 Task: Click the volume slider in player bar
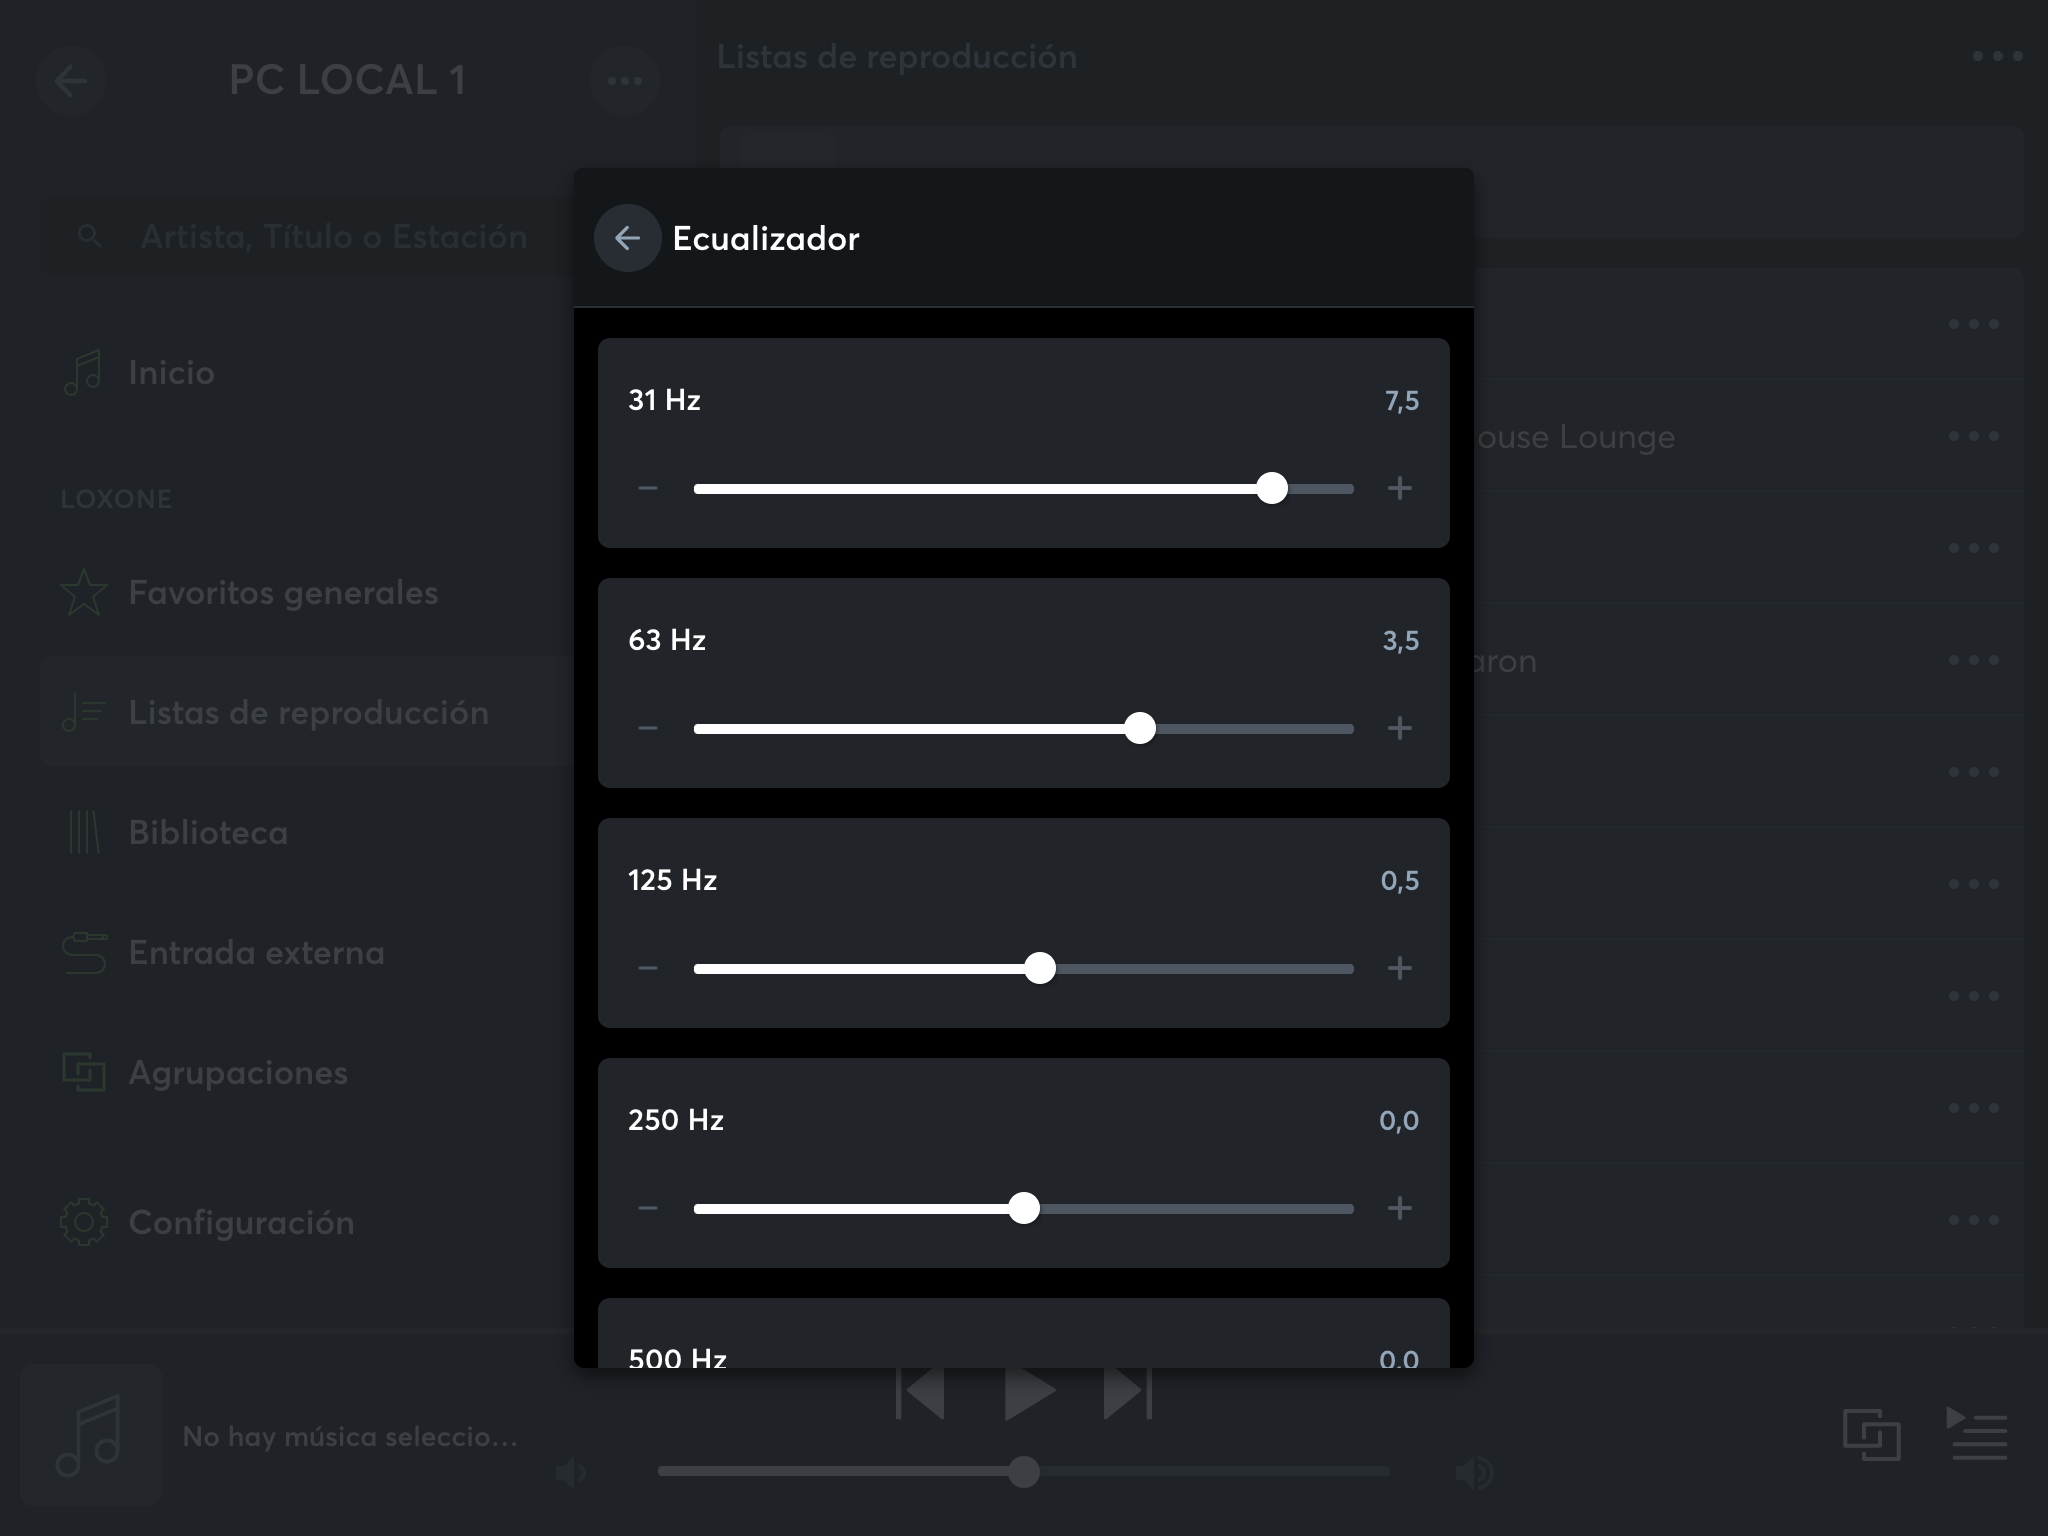click(1023, 1472)
